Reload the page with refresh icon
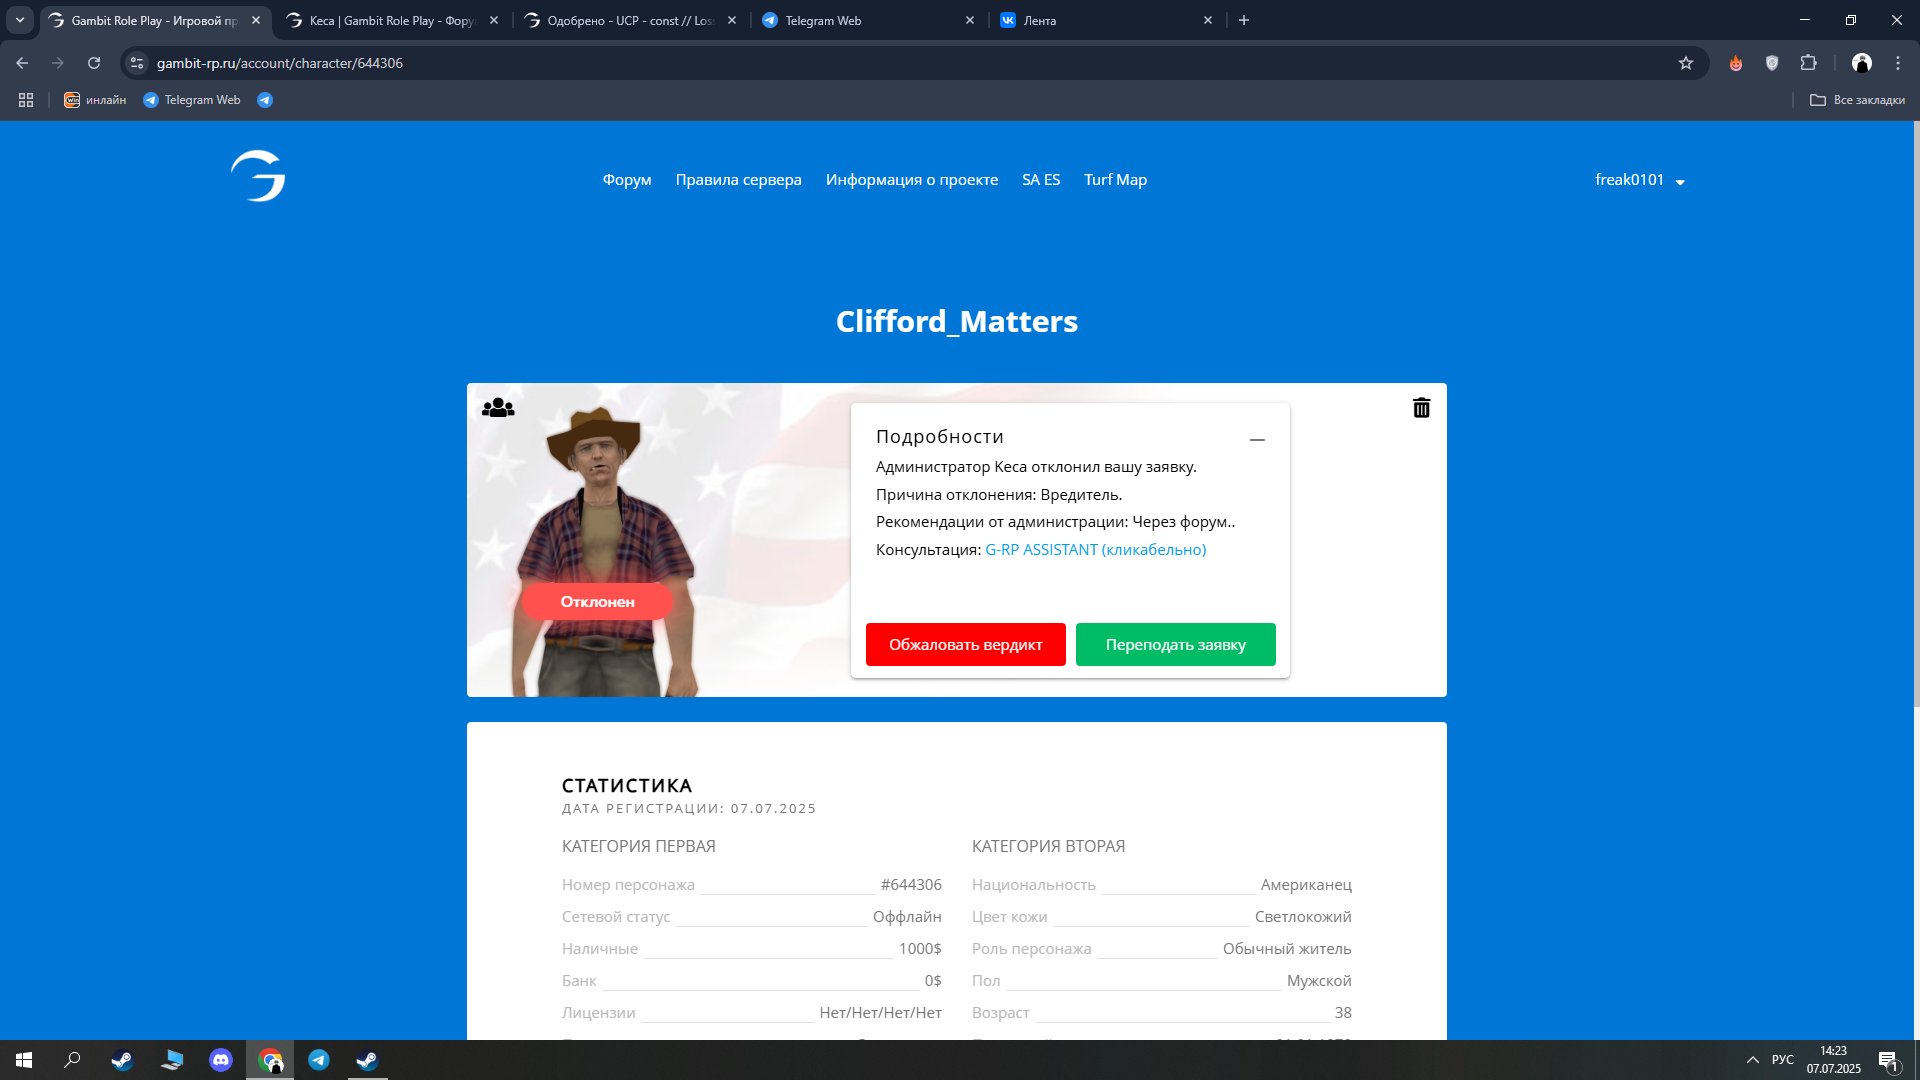Screen dimensions: 1920x1080 point(94,63)
